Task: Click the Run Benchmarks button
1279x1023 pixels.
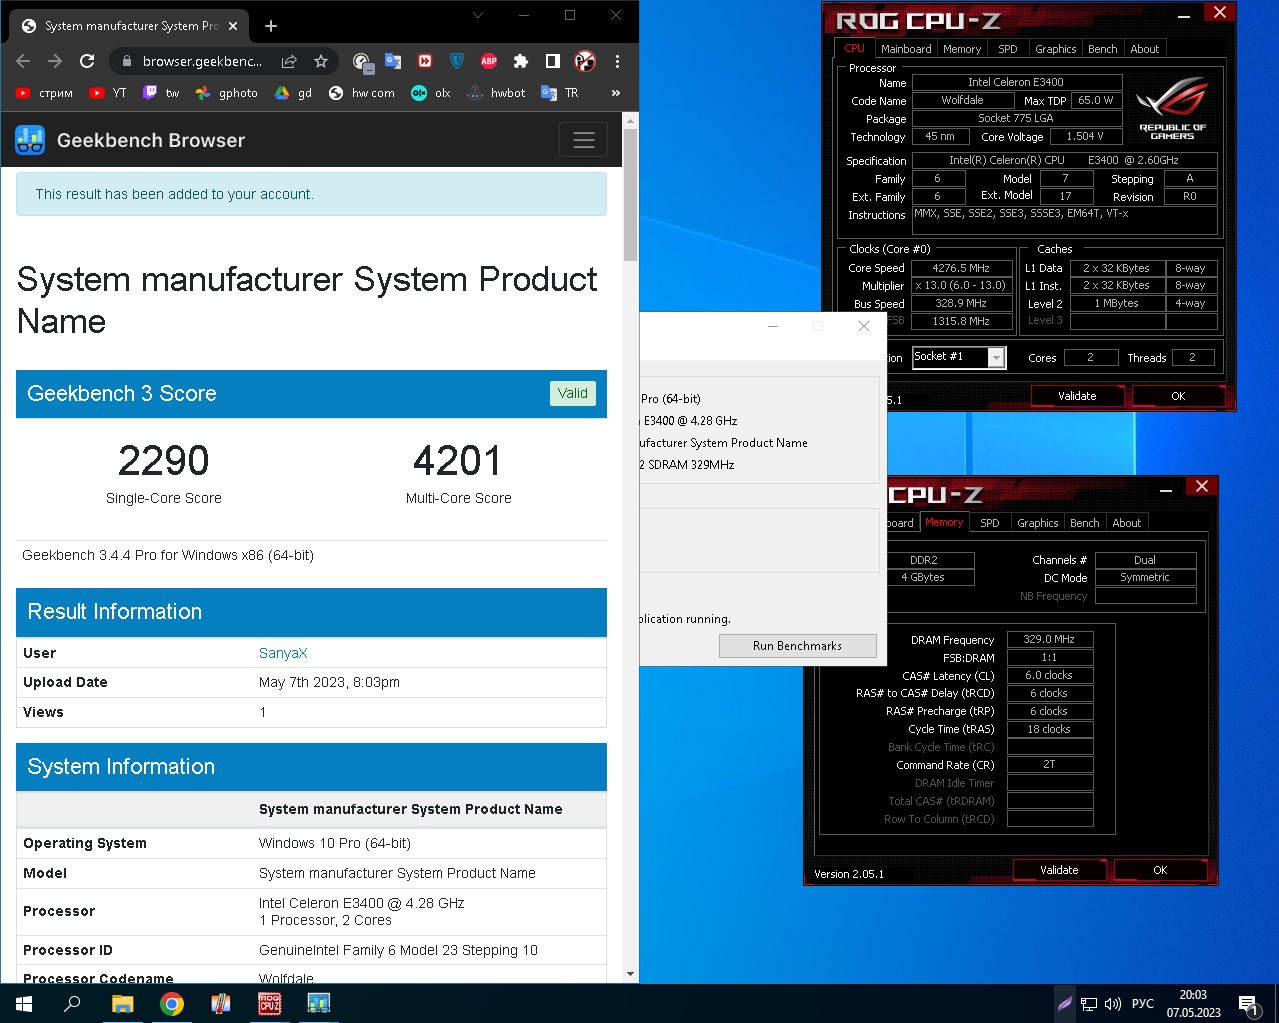Action: coord(797,646)
